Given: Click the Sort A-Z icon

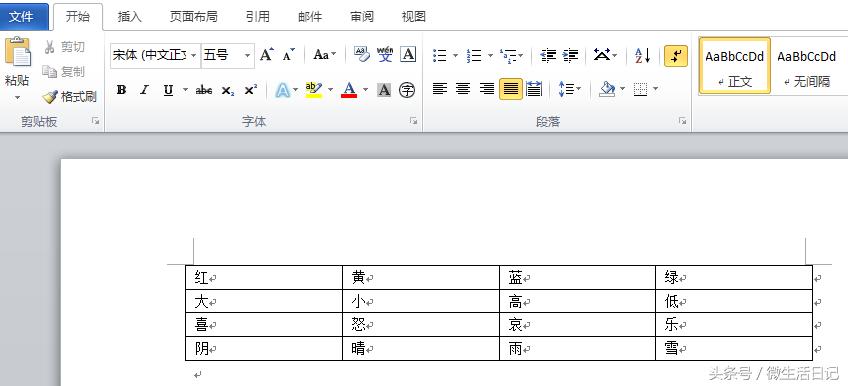Looking at the screenshot, I should click(642, 55).
